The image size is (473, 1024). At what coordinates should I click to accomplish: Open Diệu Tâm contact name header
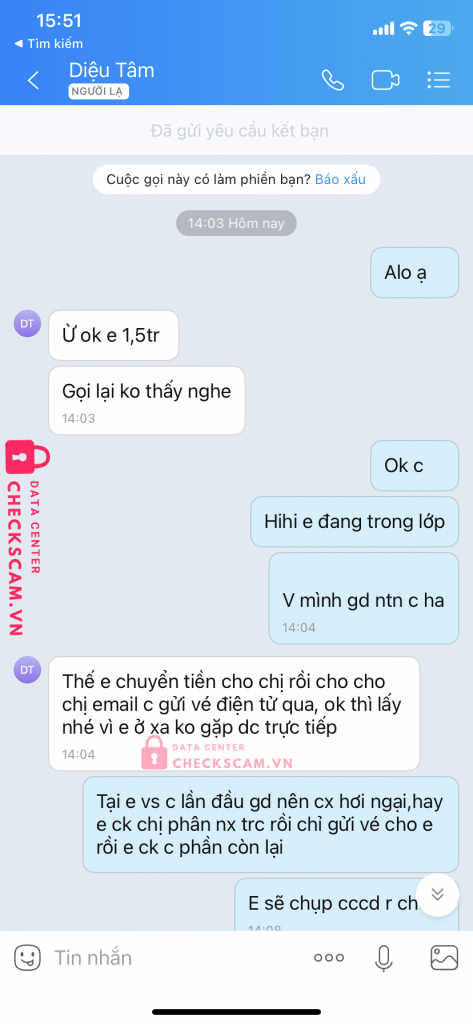[112, 70]
